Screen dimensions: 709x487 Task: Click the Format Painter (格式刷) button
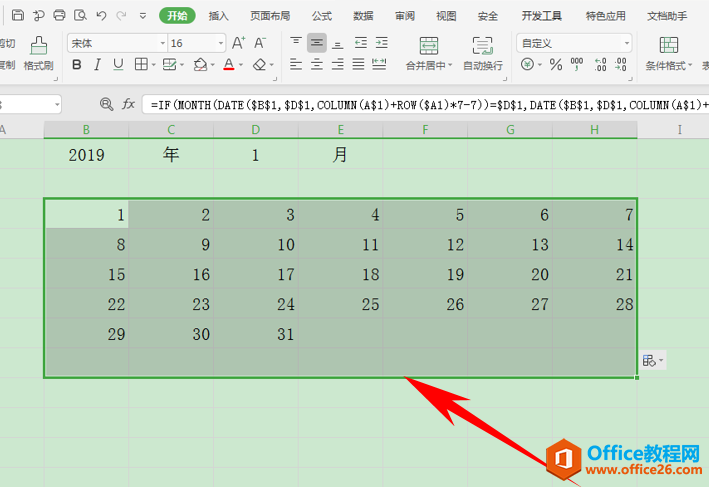tap(38, 54)
